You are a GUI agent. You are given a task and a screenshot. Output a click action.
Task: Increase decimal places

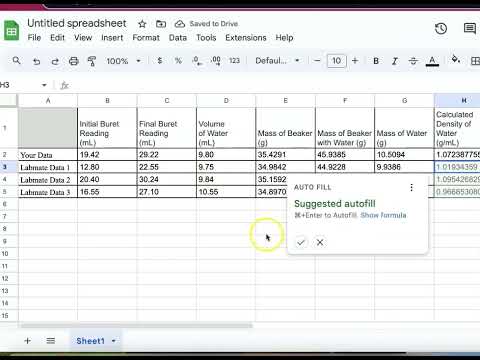(x=216, y=61)
